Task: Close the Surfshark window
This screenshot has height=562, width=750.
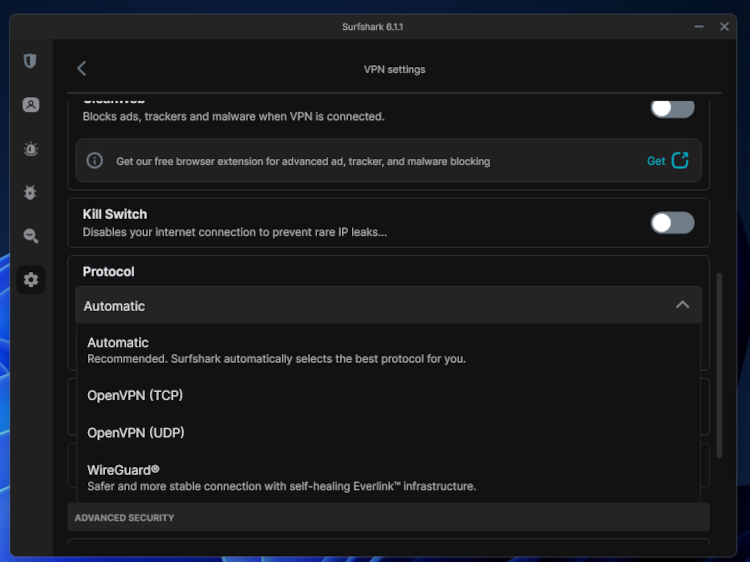Action: (724, 27)
